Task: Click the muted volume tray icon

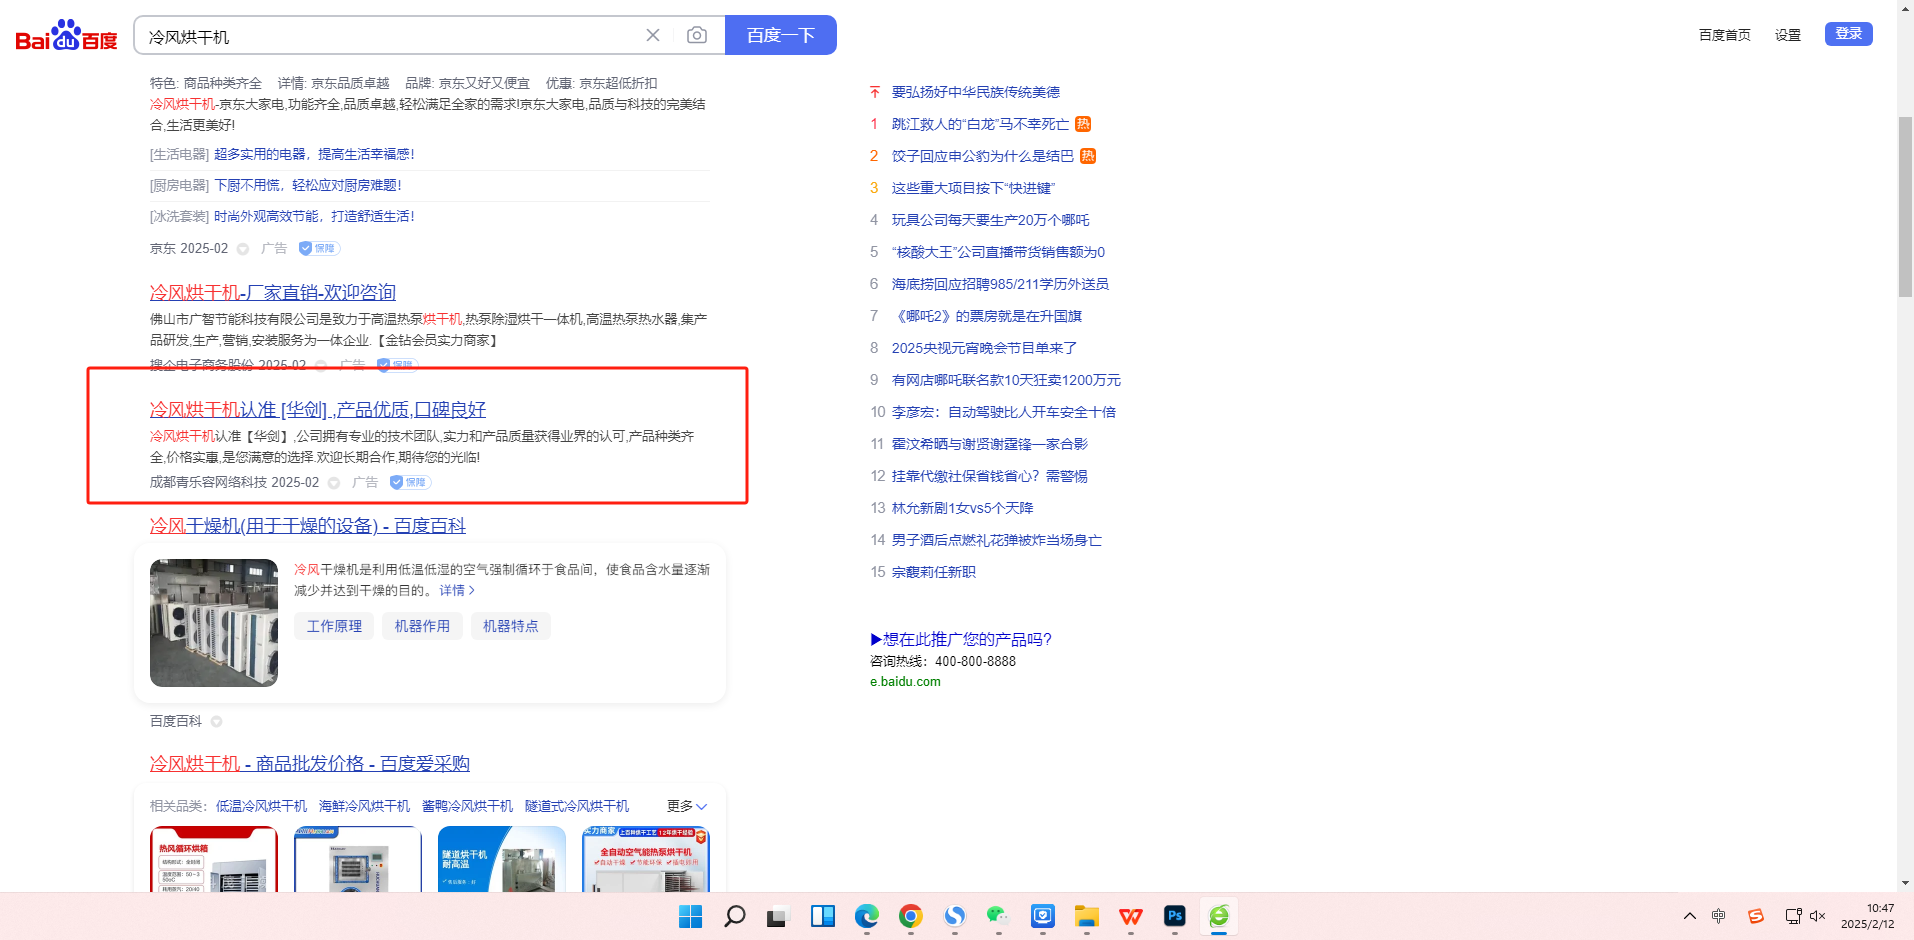Action: tap(1818, 916)
